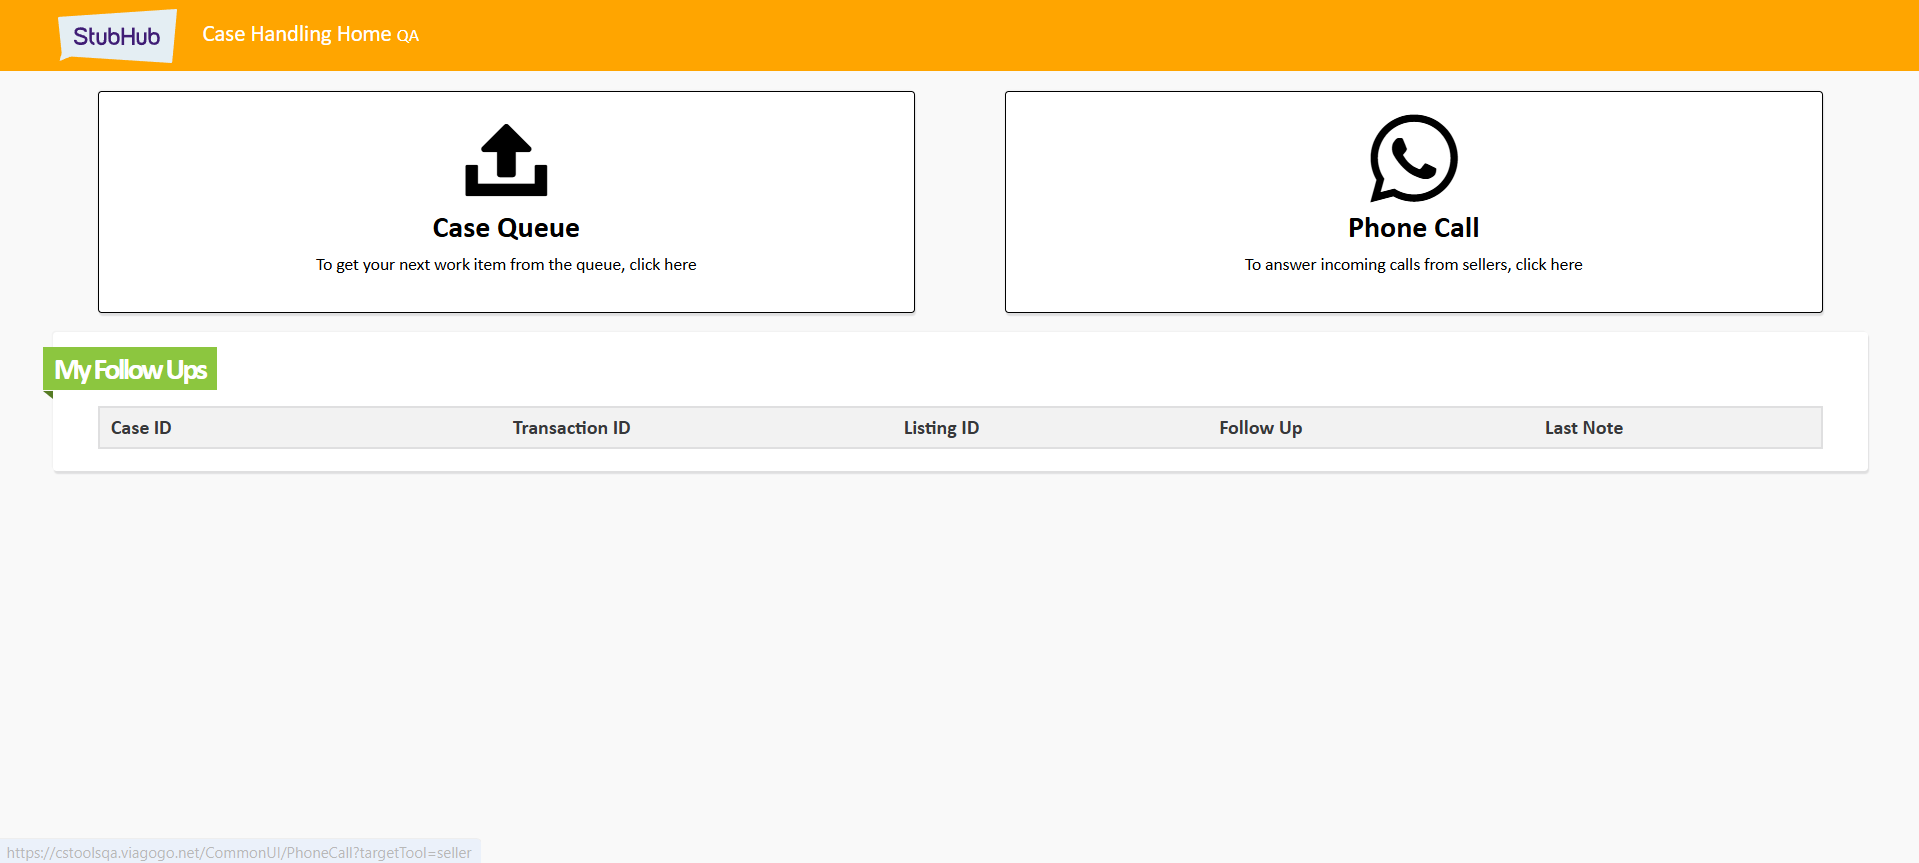This screenshot has height=863, width=1919.
Task: Sort by the Case ID column header
Action: point(141,428)
